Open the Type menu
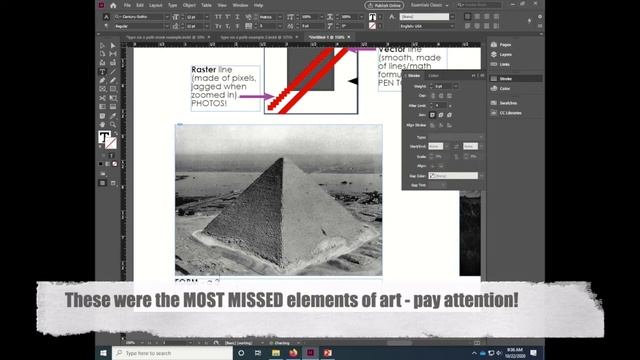 (173, 5)
